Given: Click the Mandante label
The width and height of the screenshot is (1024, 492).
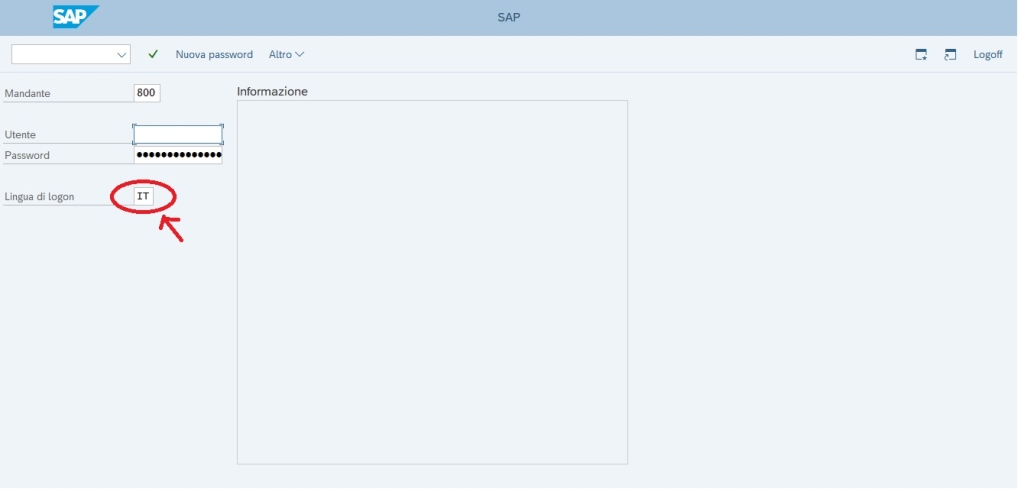Looking at the screenshot, I should click(27, 93).
